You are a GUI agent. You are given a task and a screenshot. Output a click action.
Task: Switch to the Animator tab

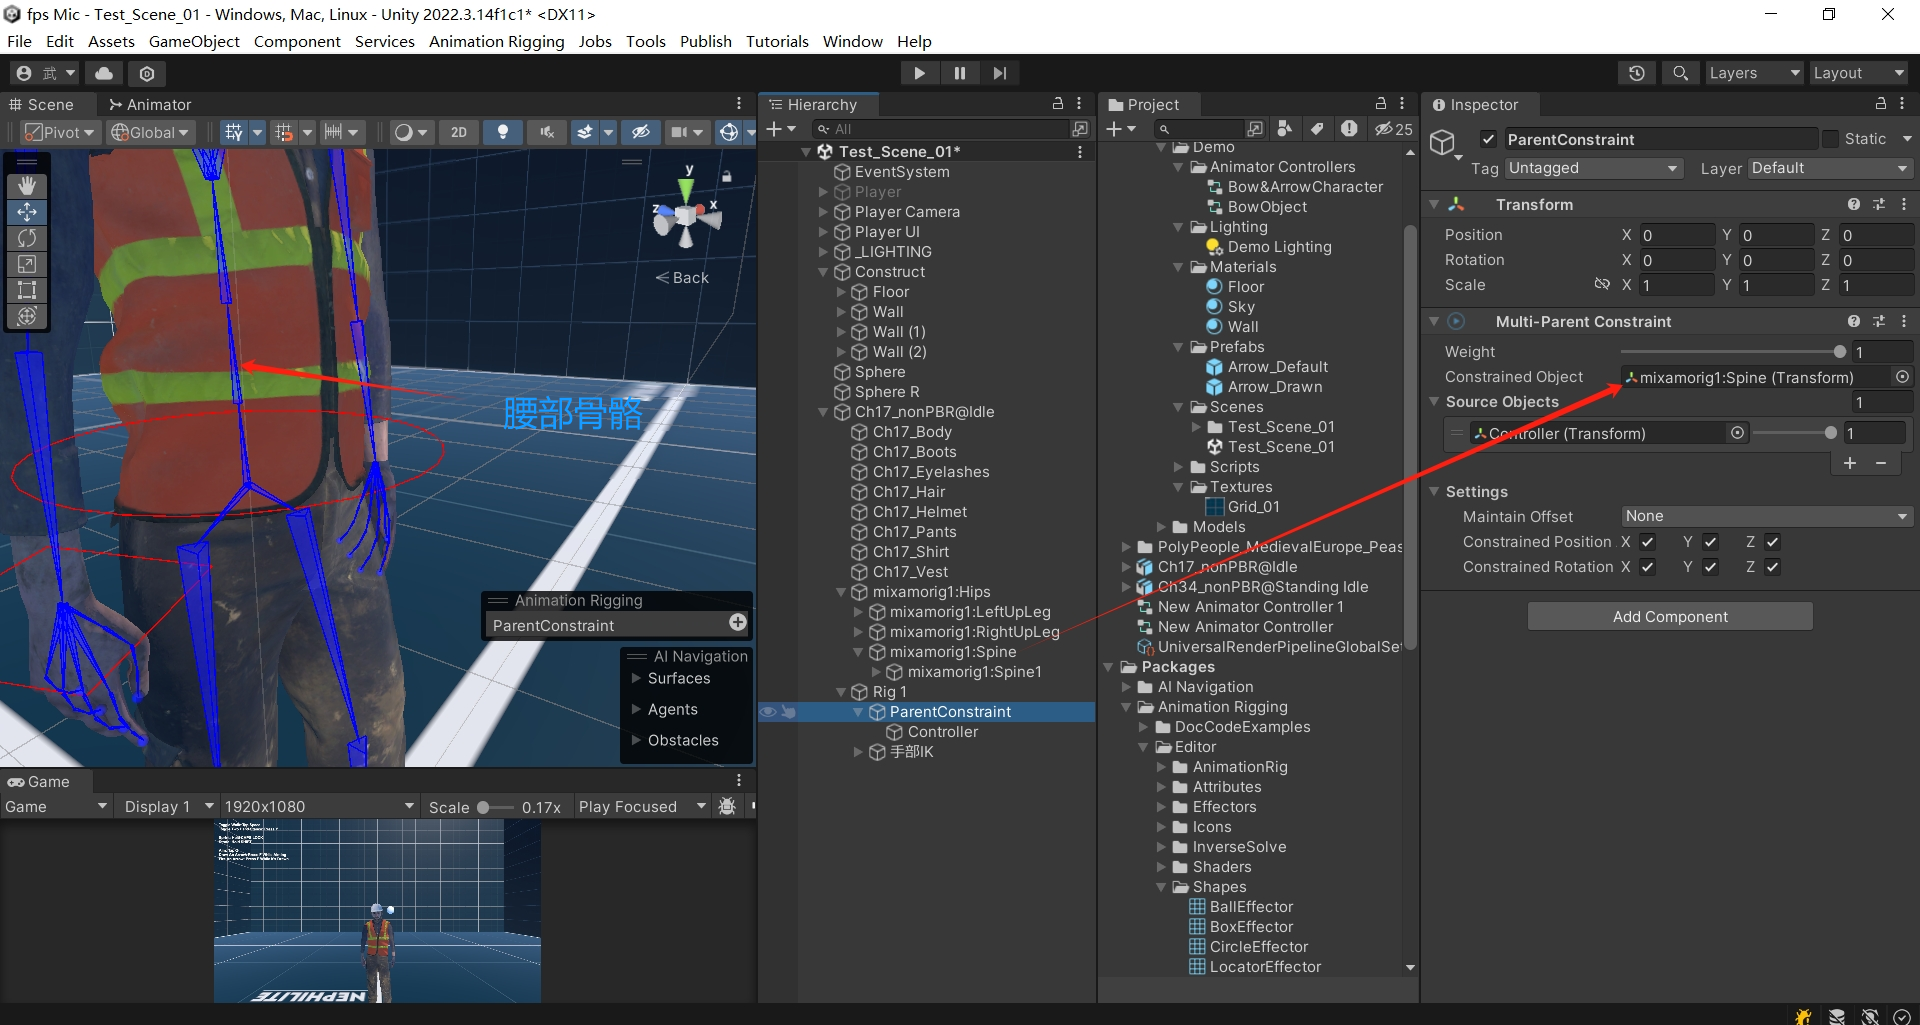point(150,104)
